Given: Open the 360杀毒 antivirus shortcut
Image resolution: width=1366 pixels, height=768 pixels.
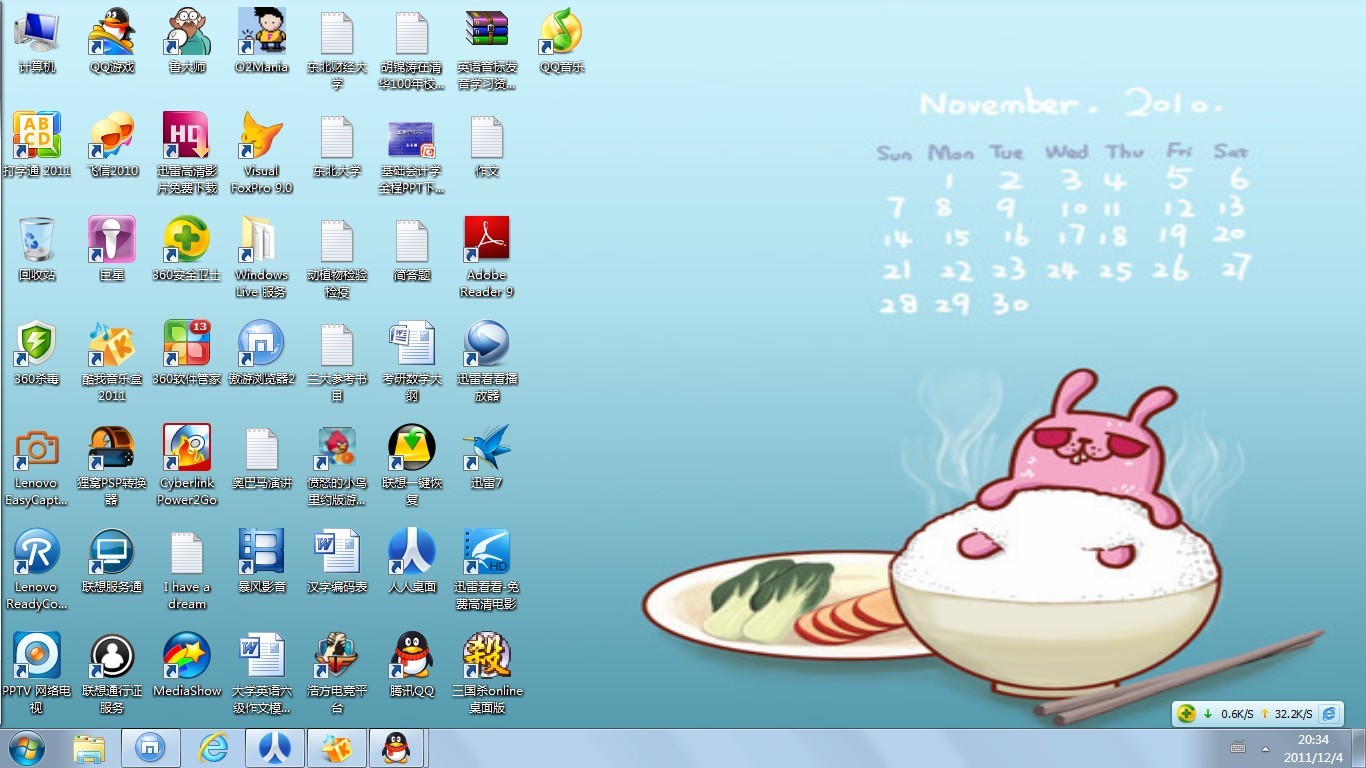Looking at the screenshot, I should 37,353.
